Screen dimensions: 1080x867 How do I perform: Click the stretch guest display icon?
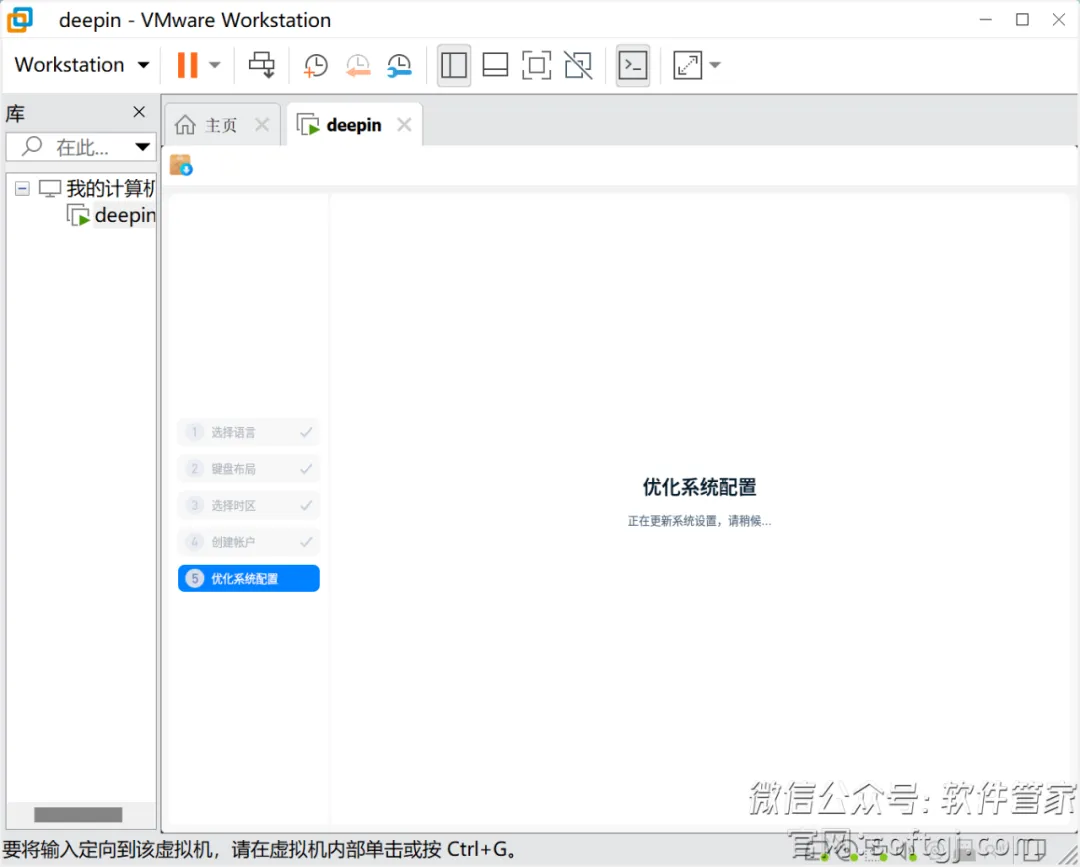(x=687, y=65)
